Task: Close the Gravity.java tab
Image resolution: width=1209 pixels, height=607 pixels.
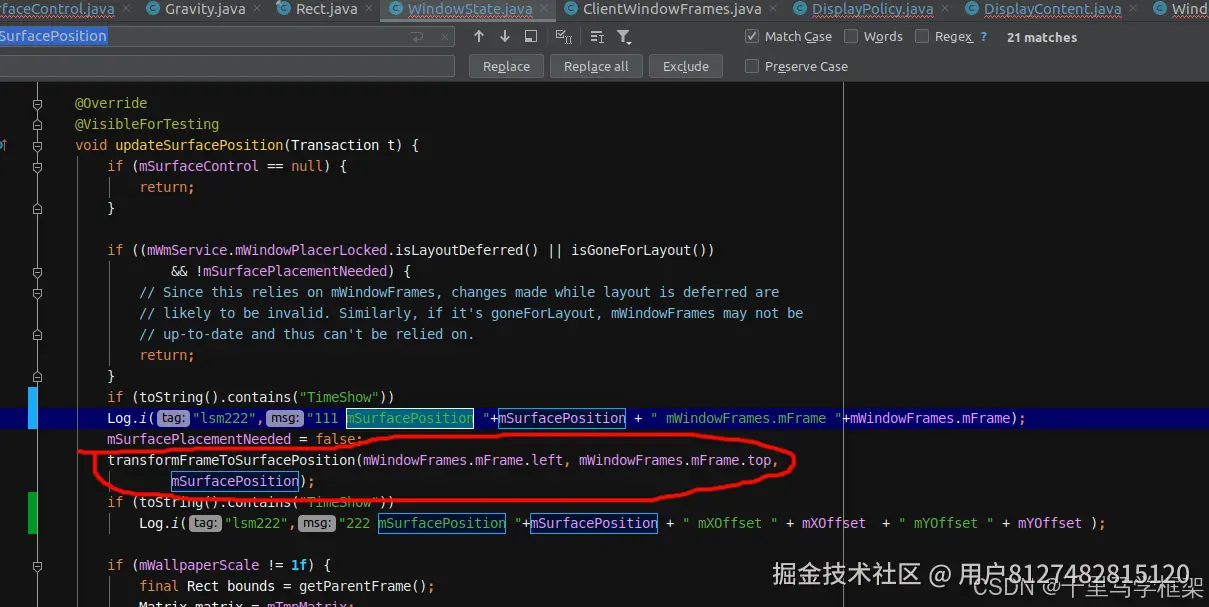Action: click(256, 9)
